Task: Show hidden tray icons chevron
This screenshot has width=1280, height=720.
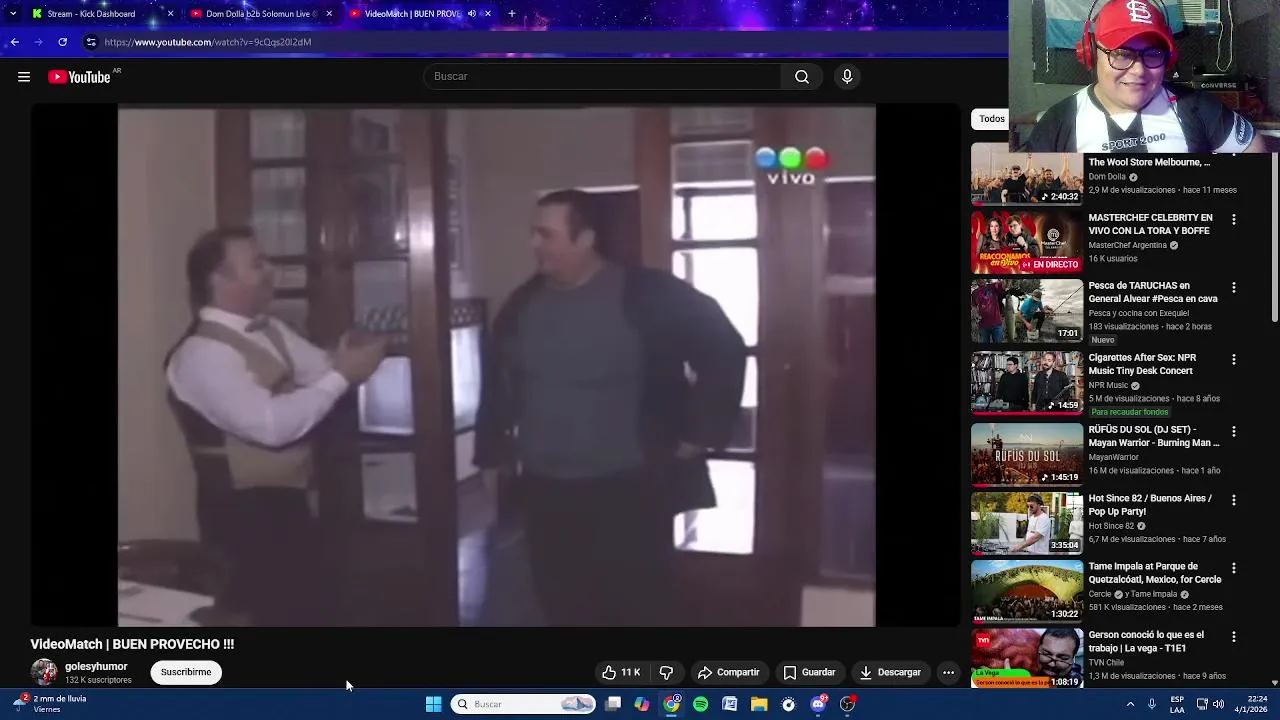Action: 1131,704
